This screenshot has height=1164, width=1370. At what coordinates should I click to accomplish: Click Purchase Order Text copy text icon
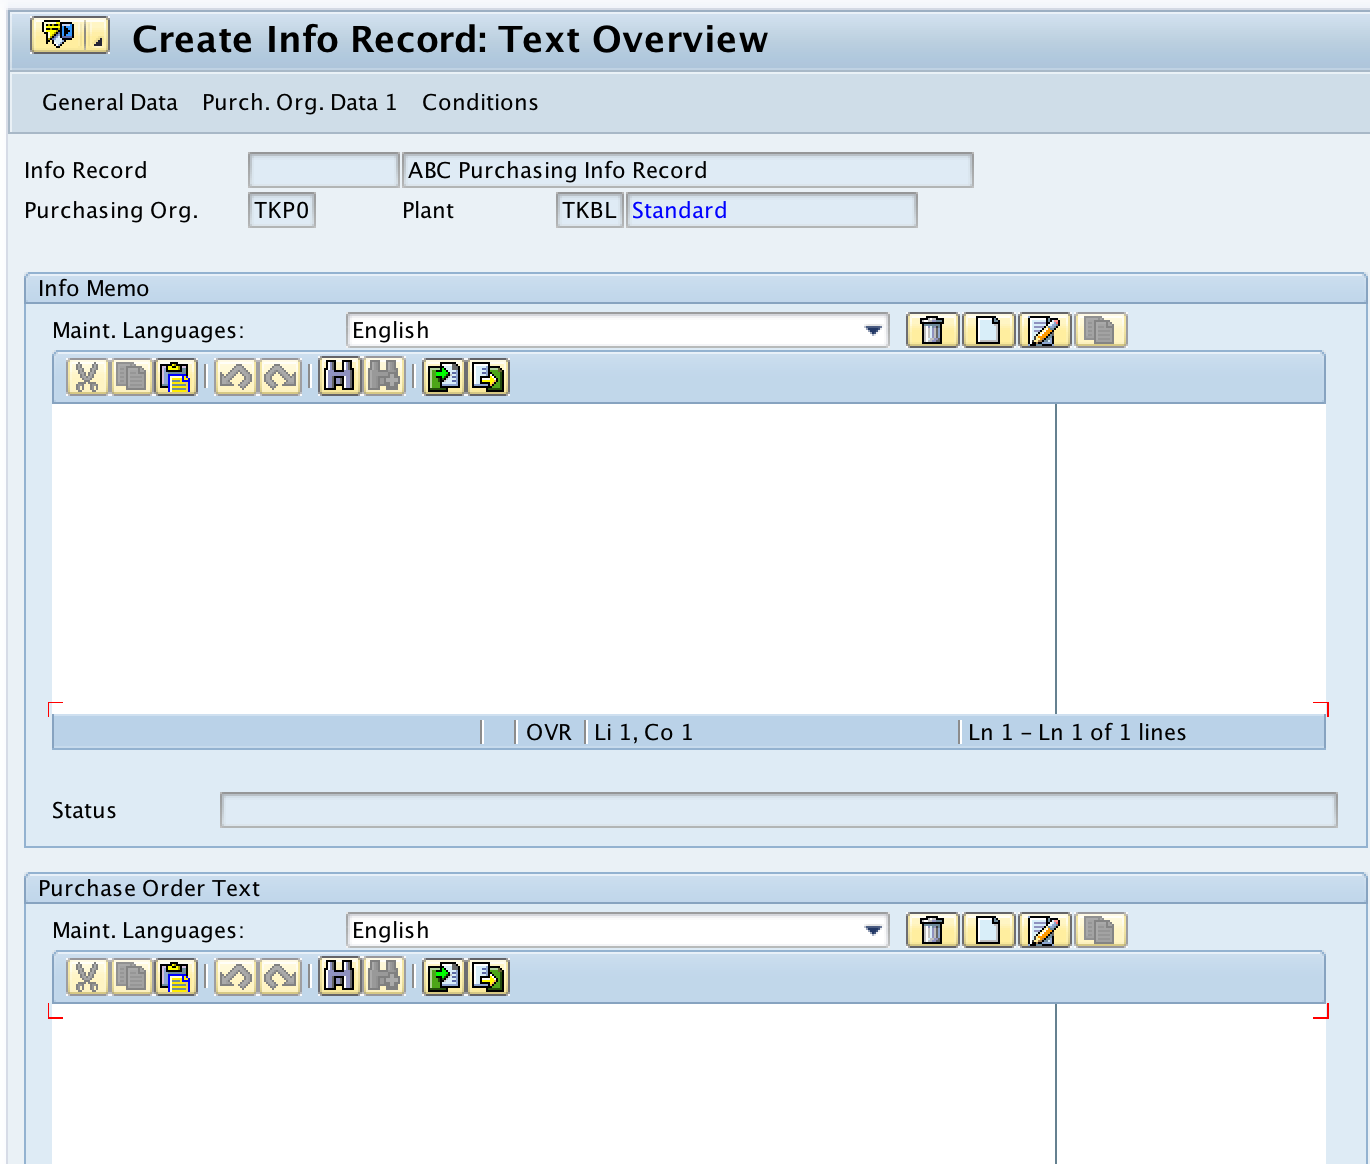pyautogui.click(x=1100, y=930)
